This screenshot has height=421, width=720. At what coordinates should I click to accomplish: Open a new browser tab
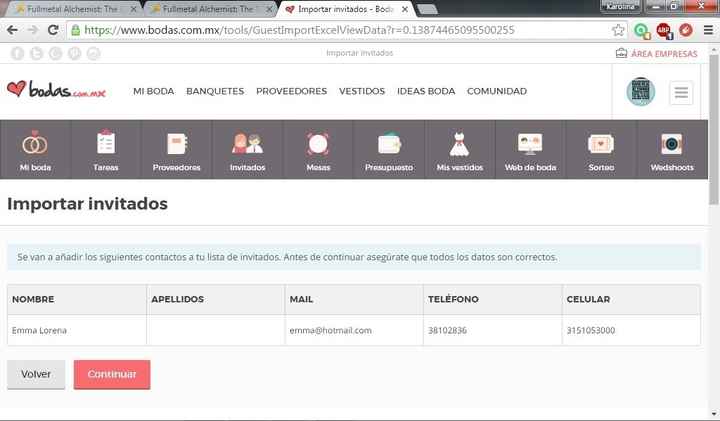(428, 9)
